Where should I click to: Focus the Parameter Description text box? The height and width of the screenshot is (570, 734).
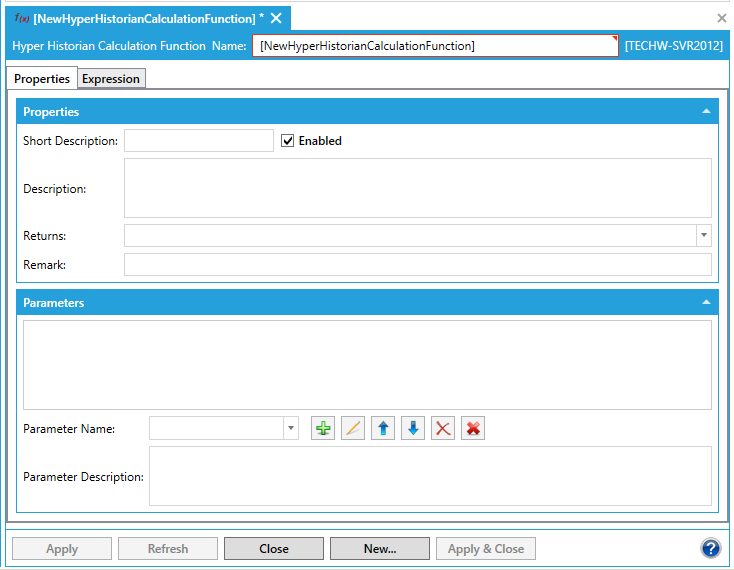pyautogui.click(x=430, y=476)
